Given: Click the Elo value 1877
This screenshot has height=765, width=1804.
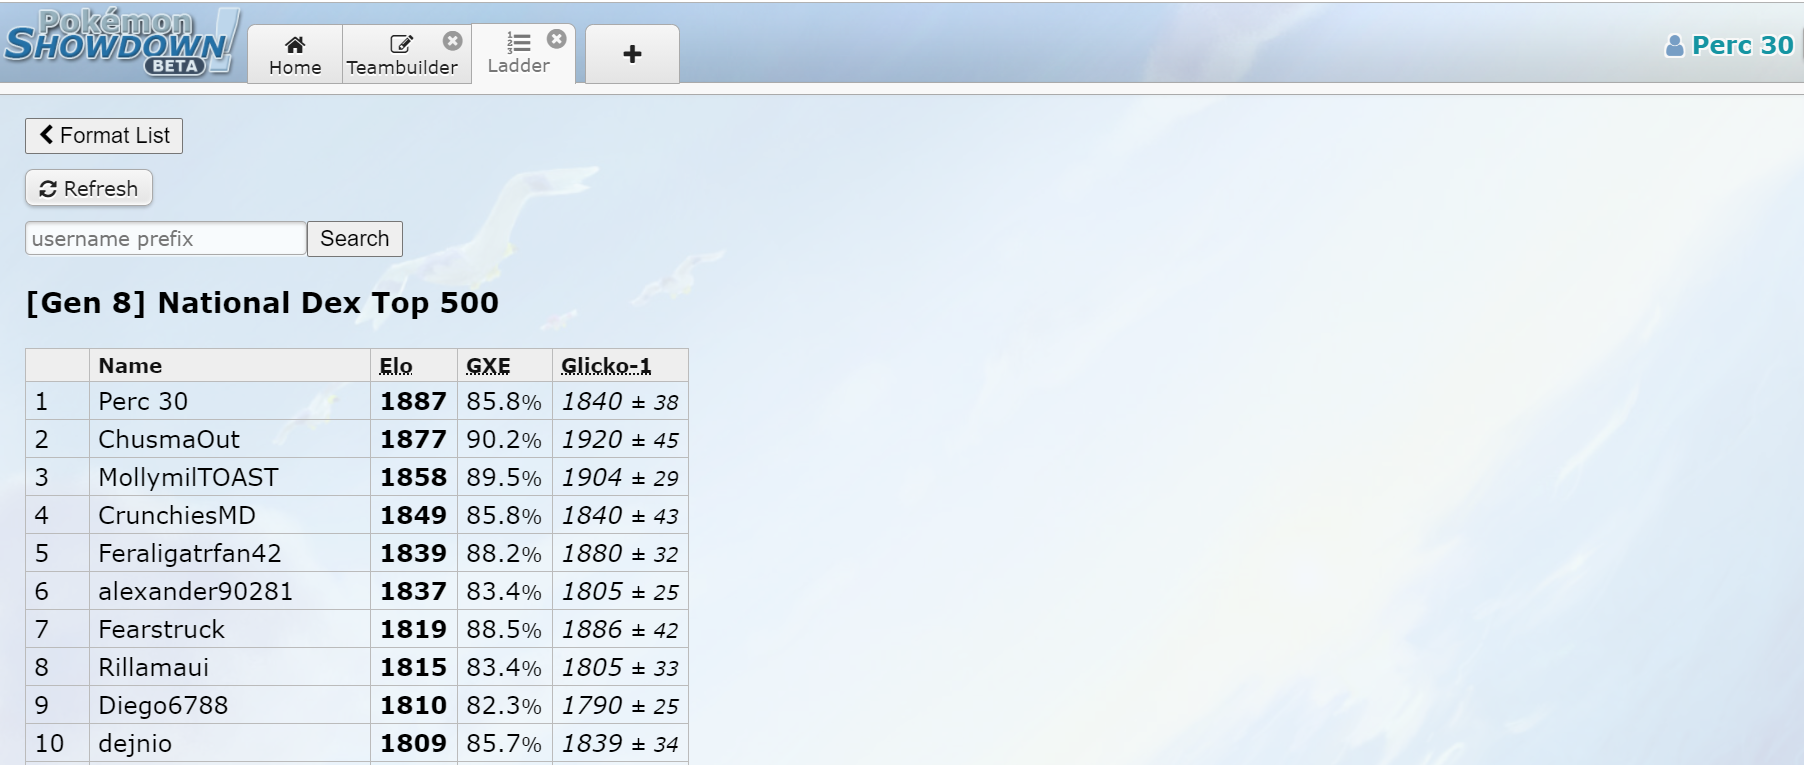Looking at the screenshot, I should click(413, 440).
